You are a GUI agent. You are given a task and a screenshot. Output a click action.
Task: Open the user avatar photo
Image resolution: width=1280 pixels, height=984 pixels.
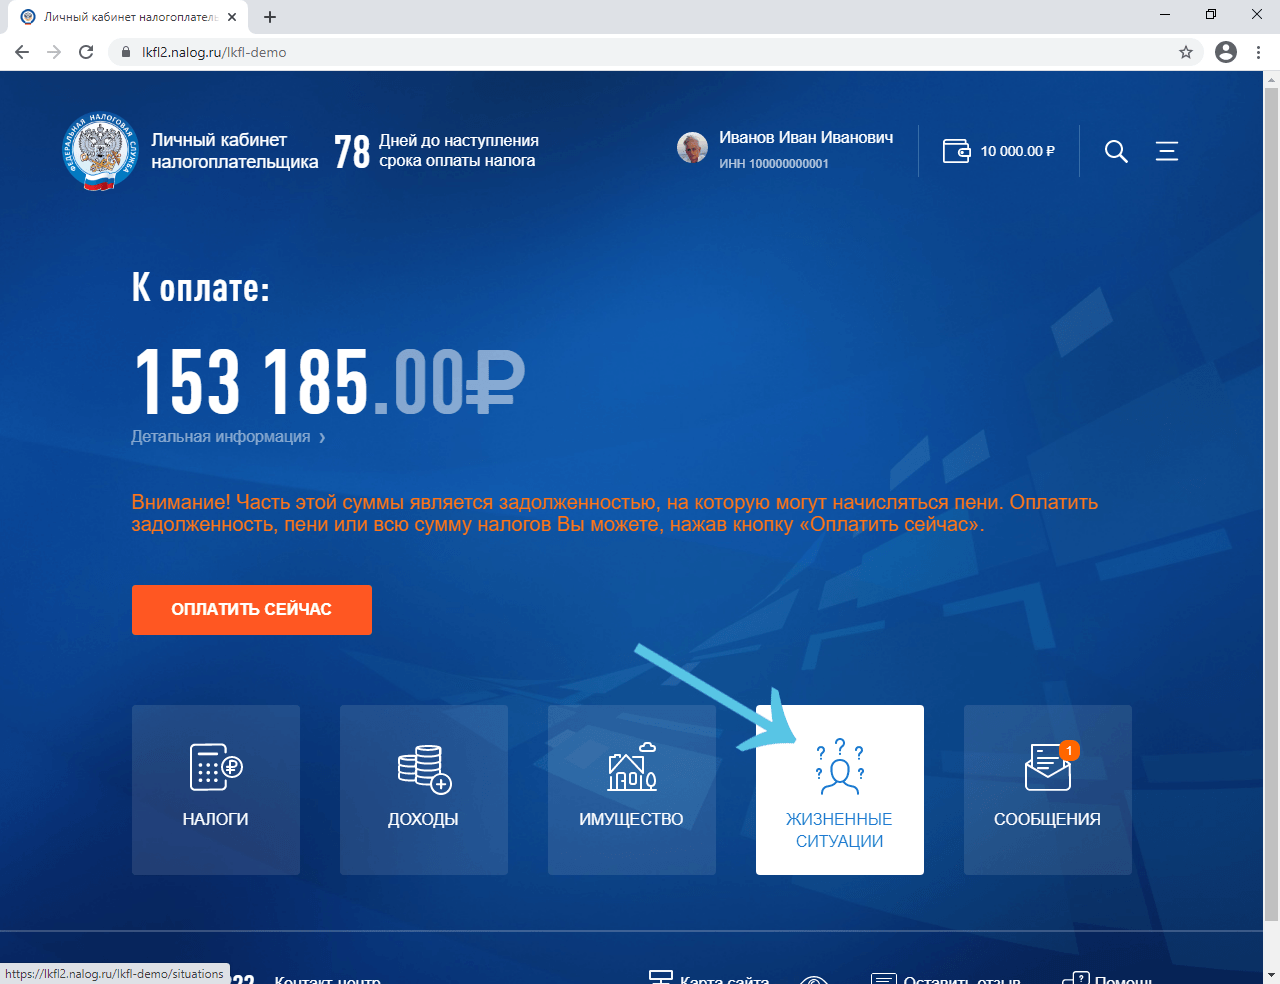692,151
